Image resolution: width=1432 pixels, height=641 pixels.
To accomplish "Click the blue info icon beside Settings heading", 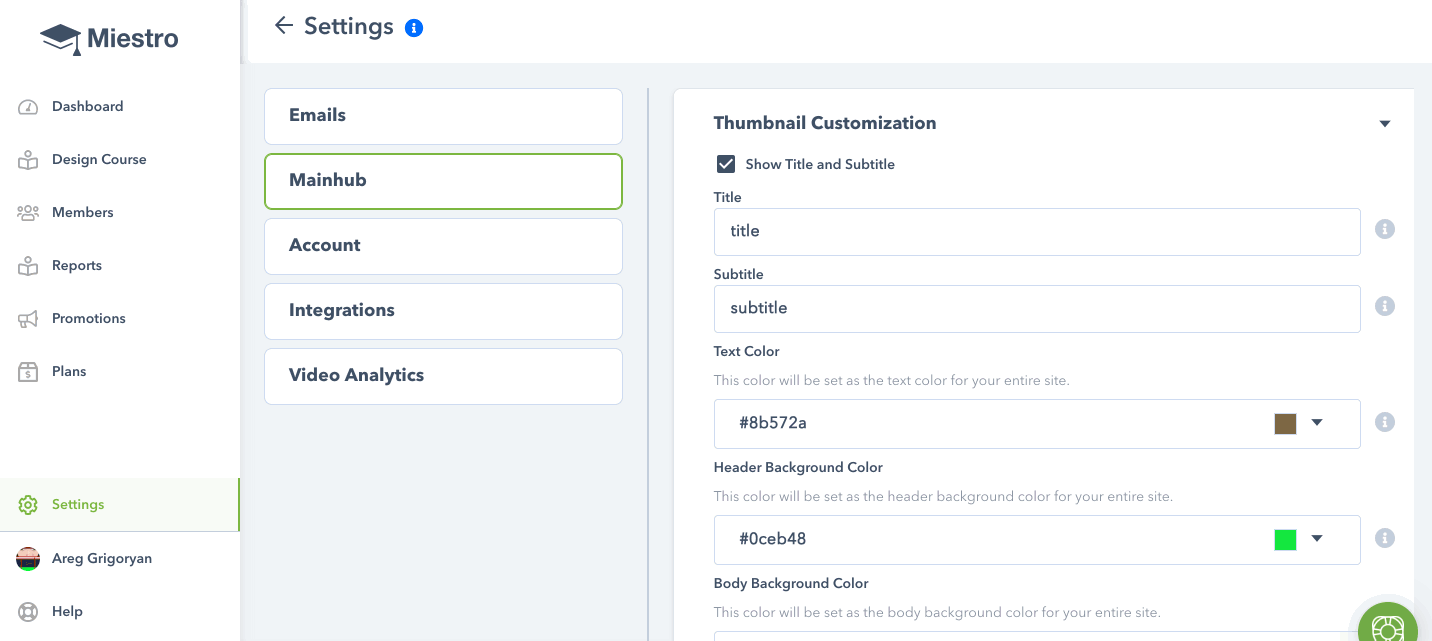I will click(x=414, y=28).
